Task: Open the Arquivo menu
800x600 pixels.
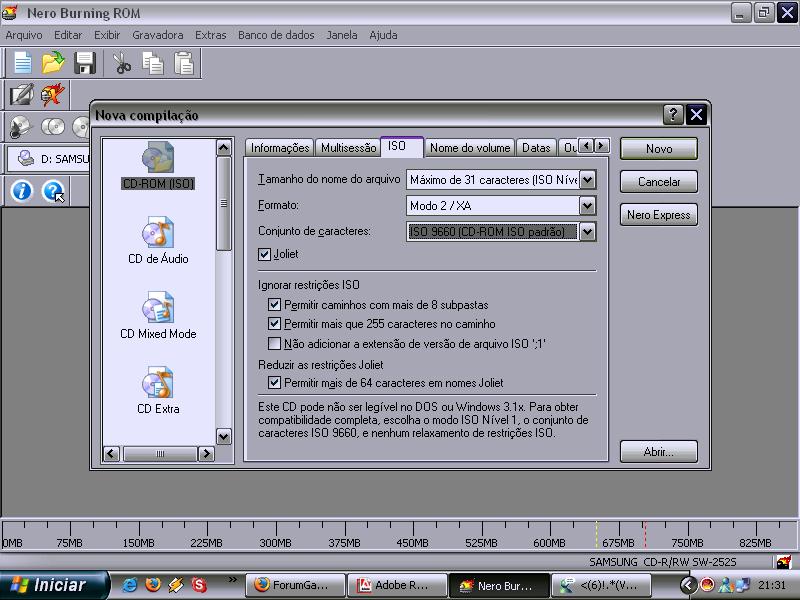Action: [x=24, y=35]
